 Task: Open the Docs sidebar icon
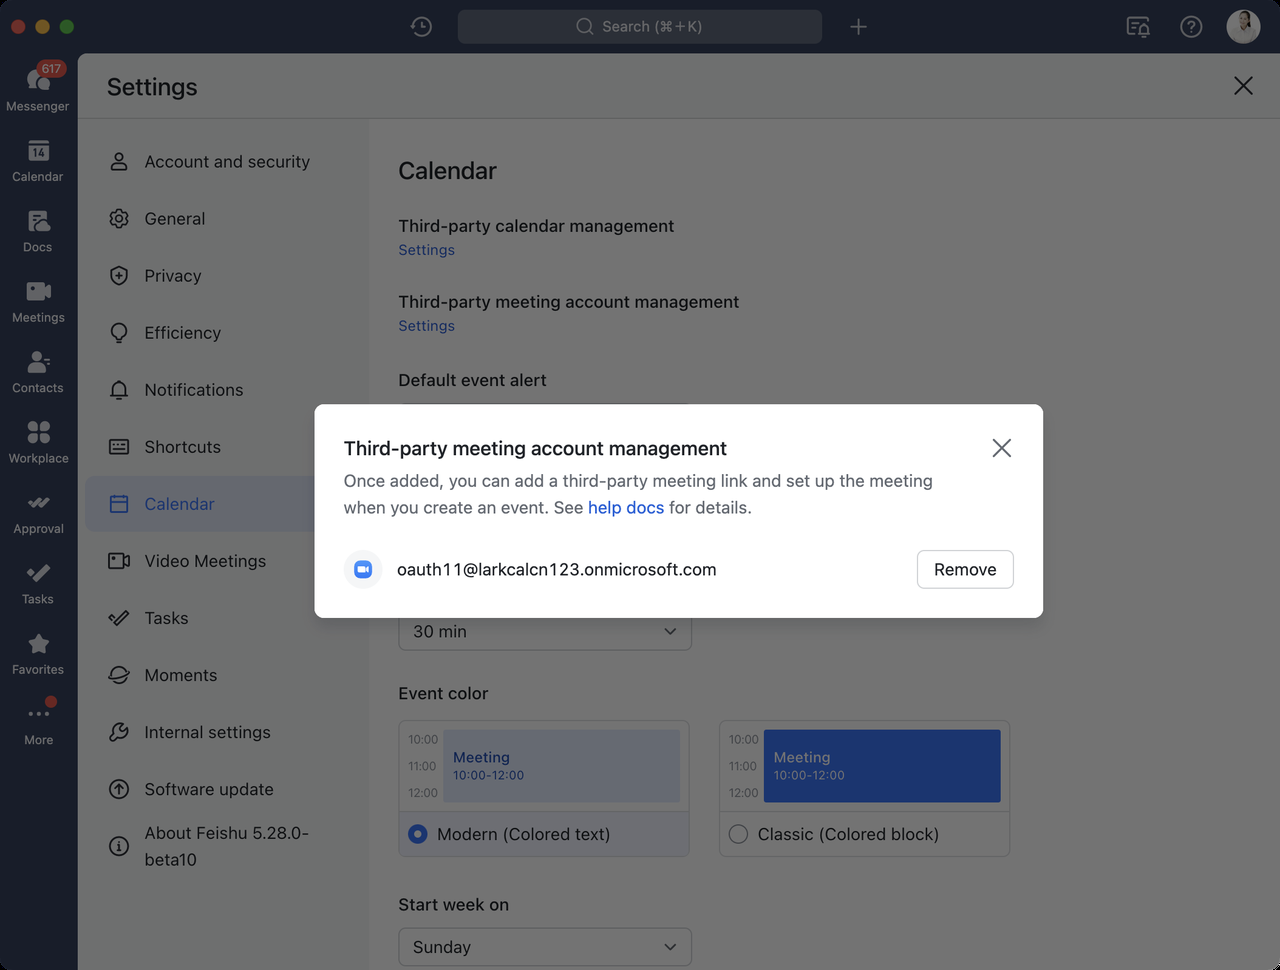coord(38,230)
